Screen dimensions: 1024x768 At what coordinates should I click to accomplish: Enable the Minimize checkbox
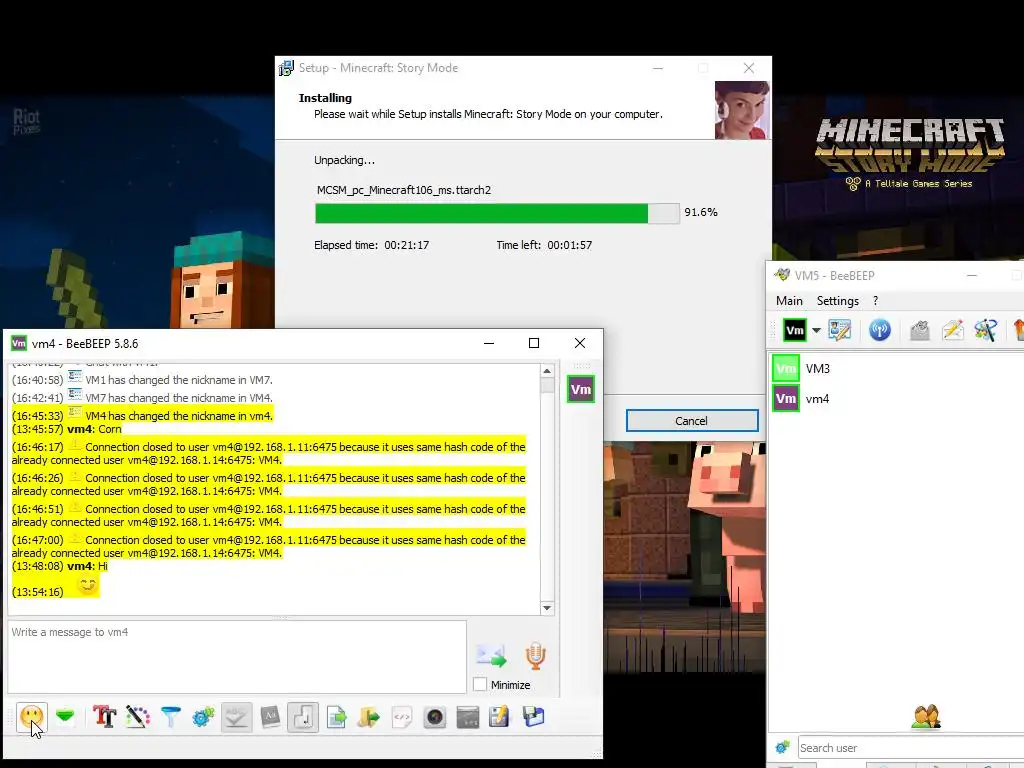480,684
